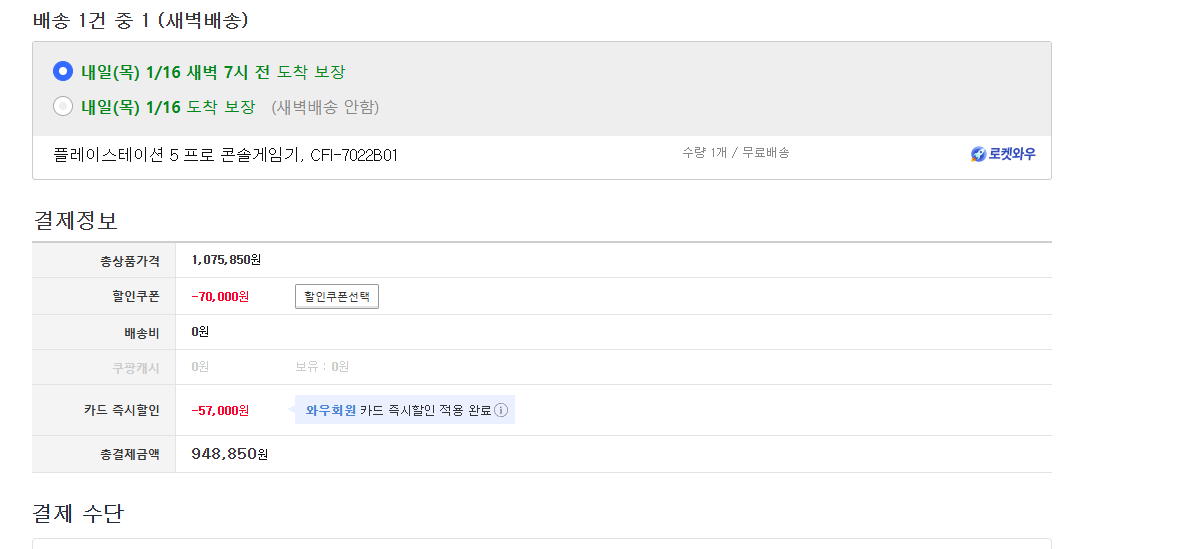Click the info icon beside 적용 완료
Image resolution: width=1179 pixels, height=549 pixels.
(x=501, y=410)
